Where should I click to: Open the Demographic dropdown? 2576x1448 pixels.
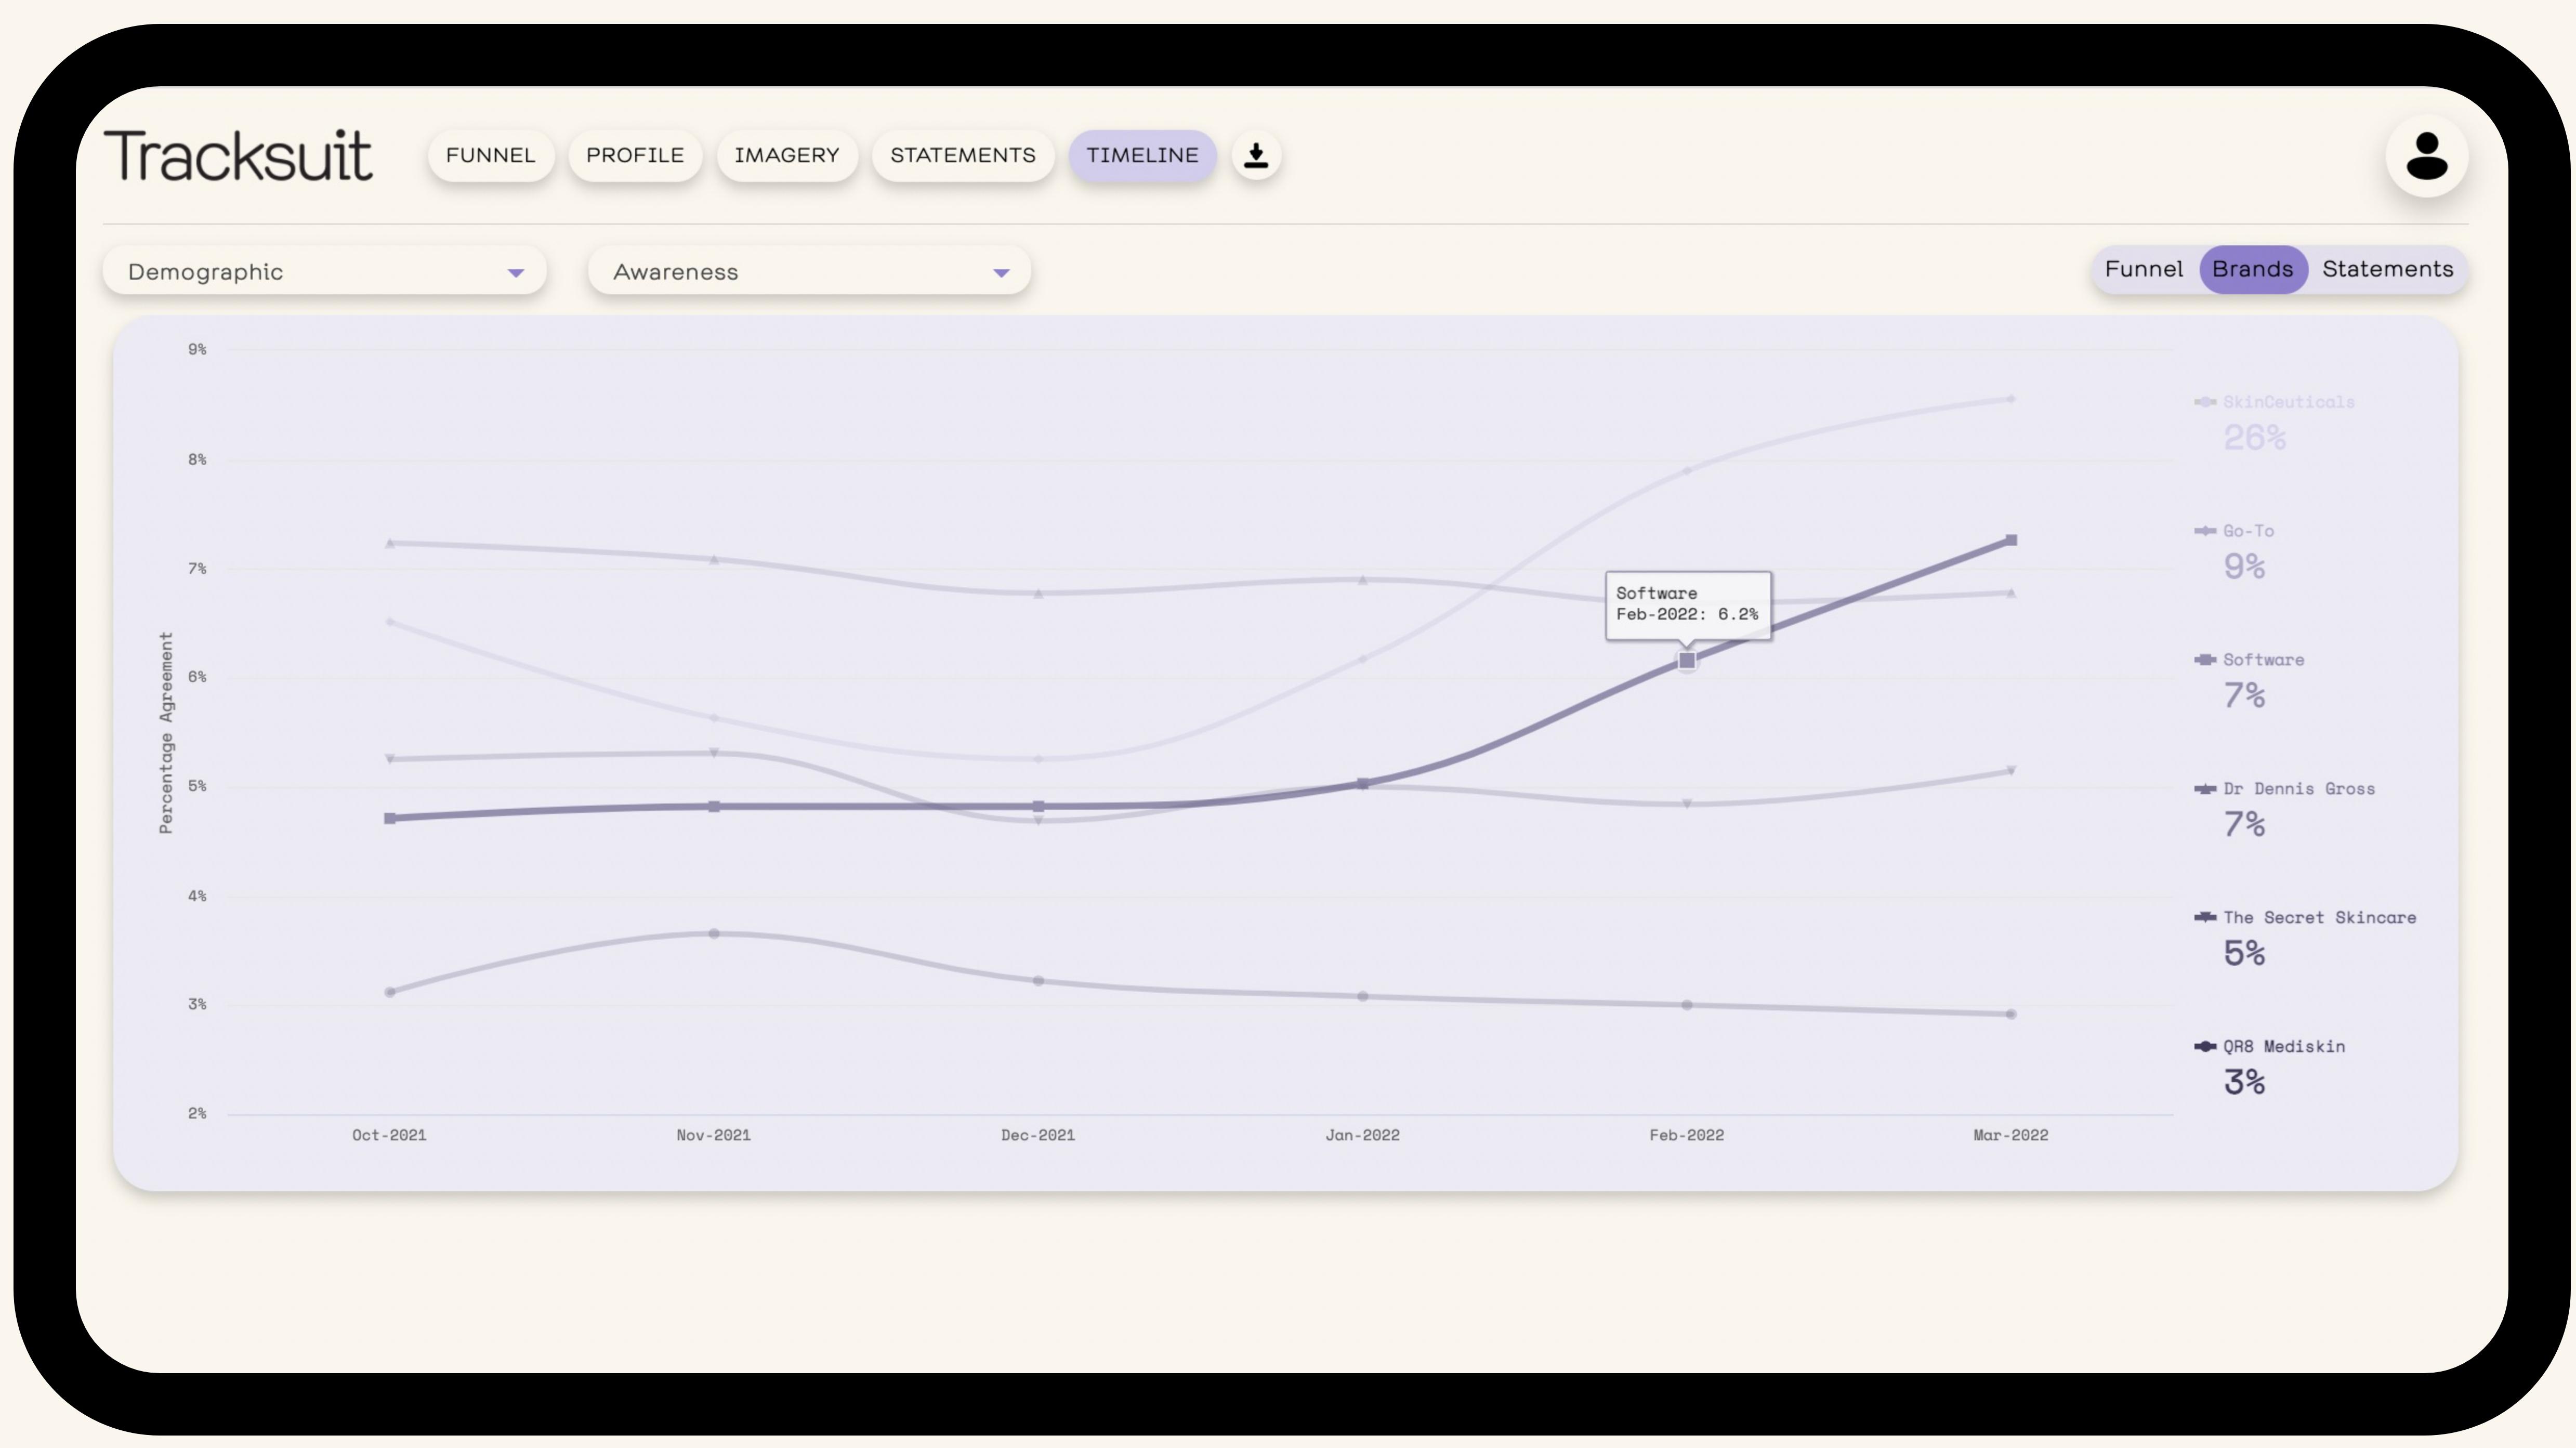pyautogui.click(x=324, y=272)
